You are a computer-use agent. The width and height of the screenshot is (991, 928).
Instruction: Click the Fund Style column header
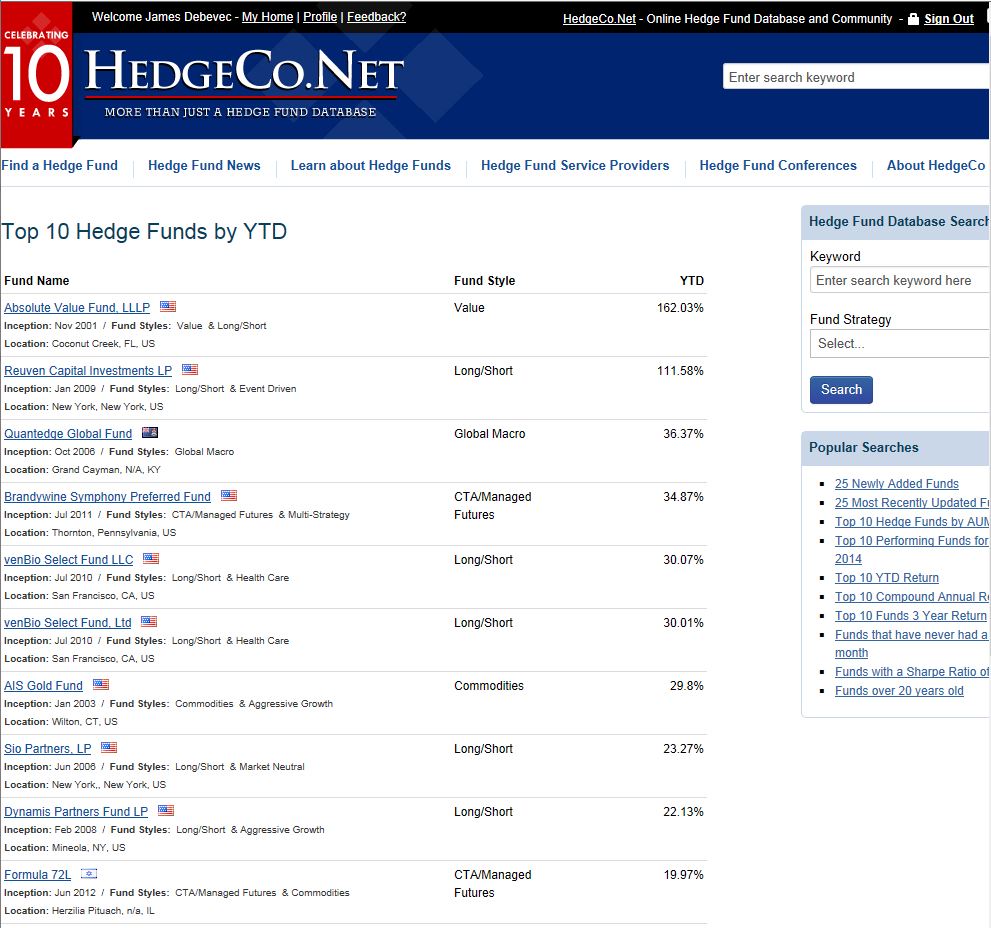tap(484, 281)
